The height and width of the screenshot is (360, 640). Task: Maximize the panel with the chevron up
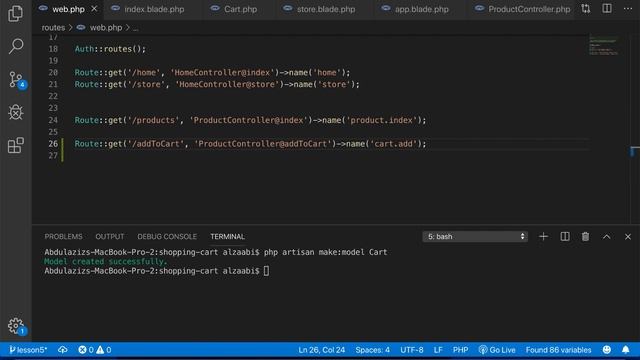(x=607, y=237)
